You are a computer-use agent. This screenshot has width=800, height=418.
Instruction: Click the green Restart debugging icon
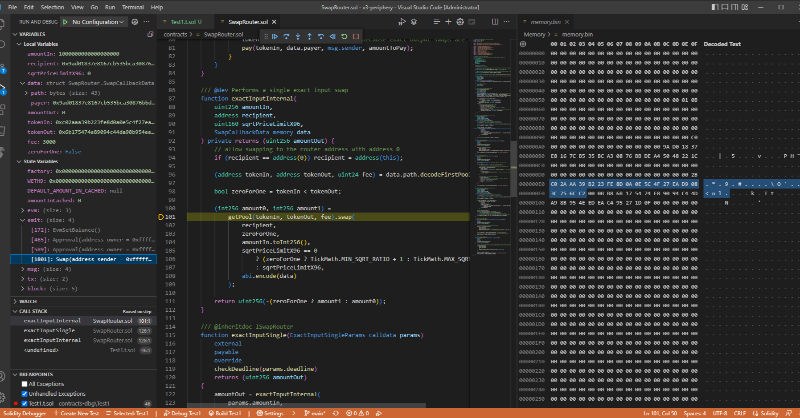click(344, 36)
